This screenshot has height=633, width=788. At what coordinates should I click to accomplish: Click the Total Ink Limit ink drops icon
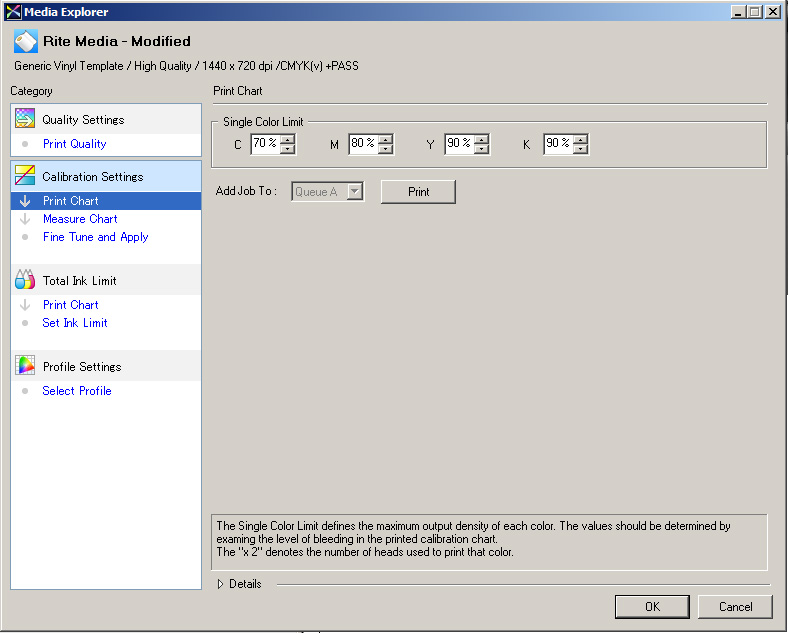(x=25, y=280)
